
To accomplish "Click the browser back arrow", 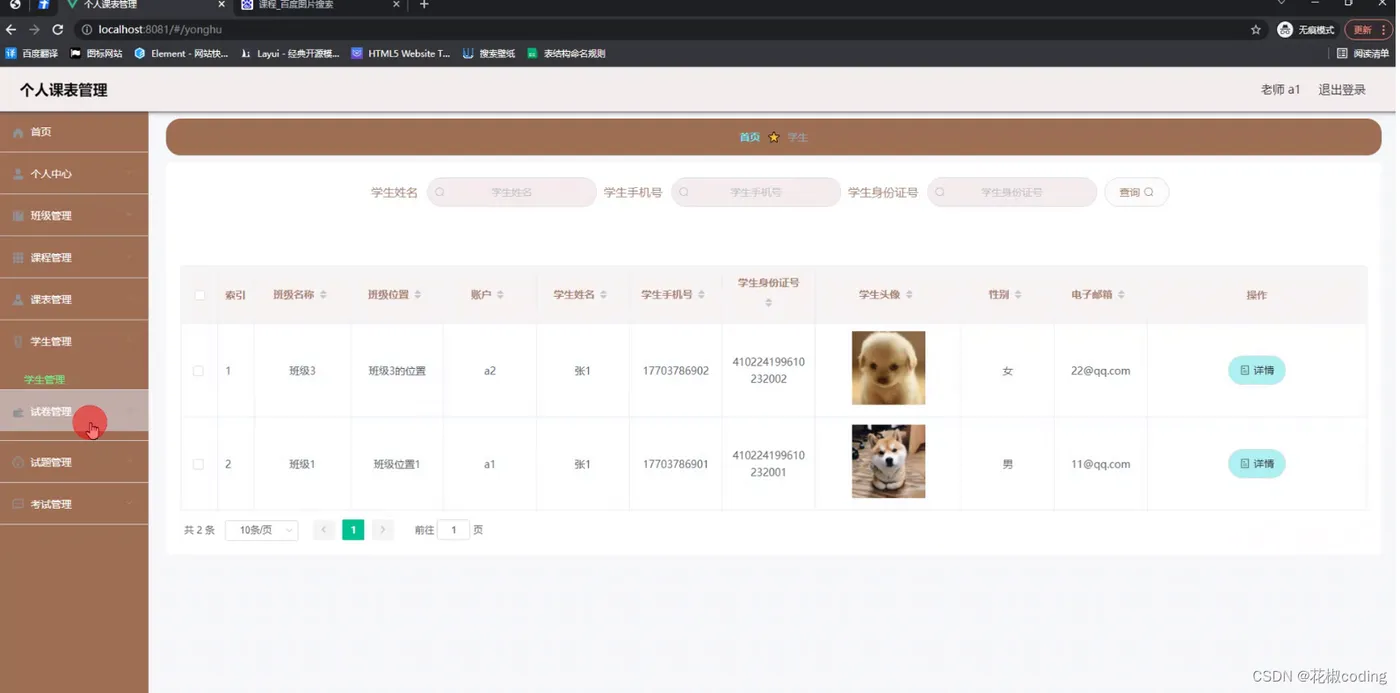I will point(11,30).
